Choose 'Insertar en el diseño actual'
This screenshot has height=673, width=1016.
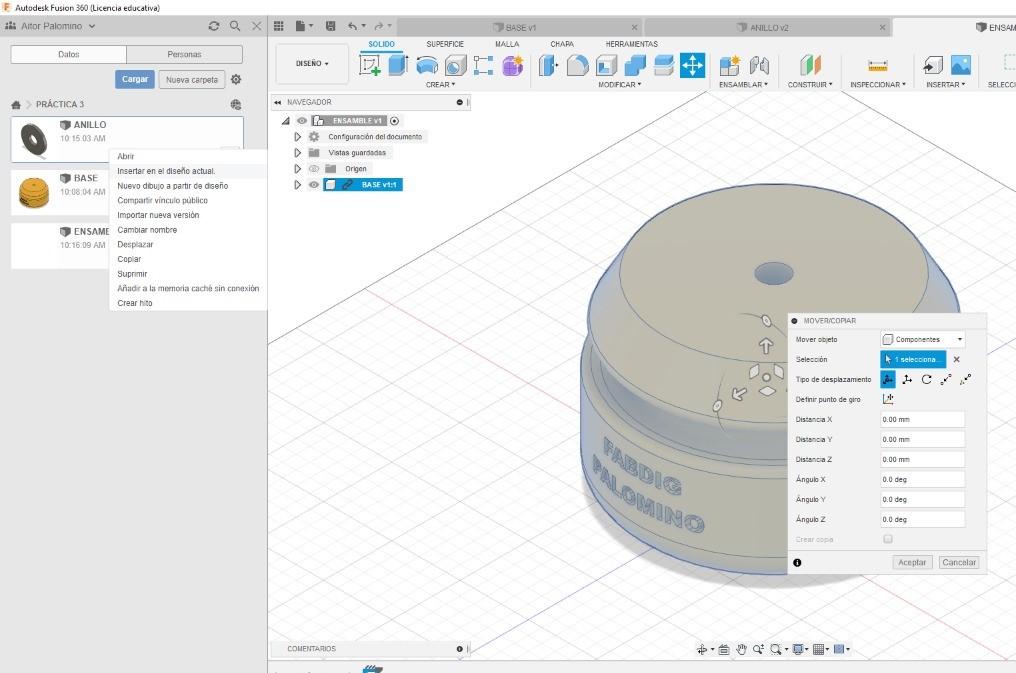pyautogui.click(x=166, y=171)
